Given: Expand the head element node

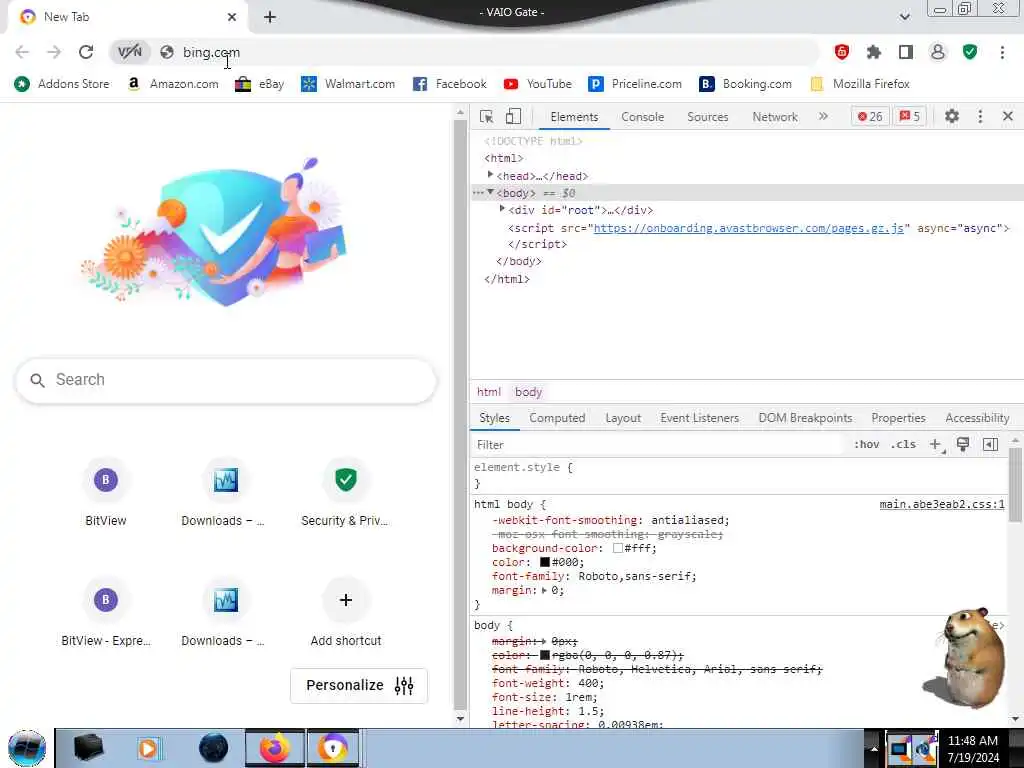Looking at the screenshot, I should click(x=490, y=175).
